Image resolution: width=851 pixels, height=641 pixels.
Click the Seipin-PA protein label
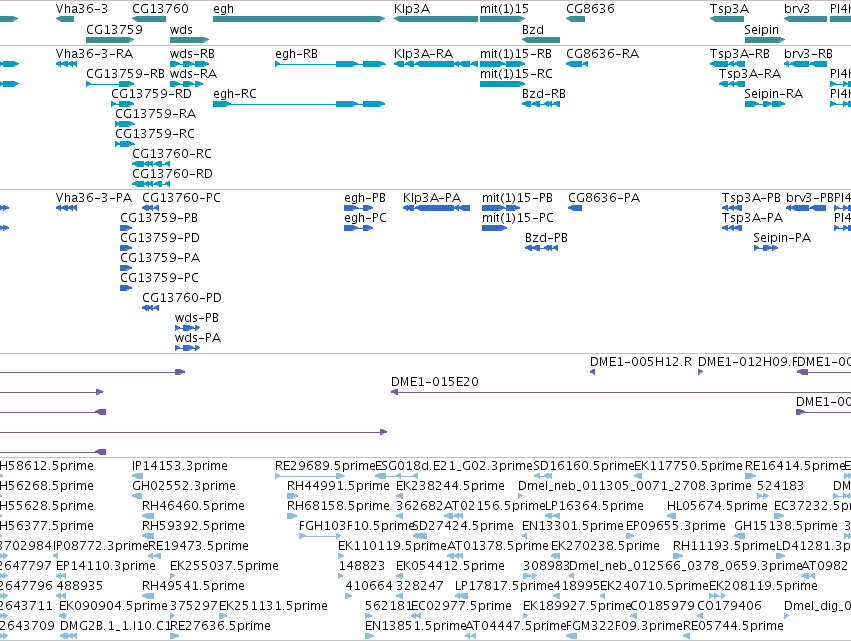782,238
